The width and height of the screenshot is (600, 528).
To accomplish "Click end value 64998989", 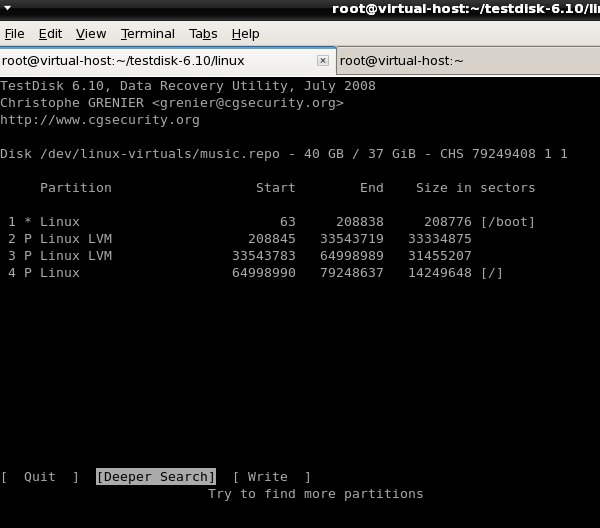I will pyautogui.click(x=352, y=256).
